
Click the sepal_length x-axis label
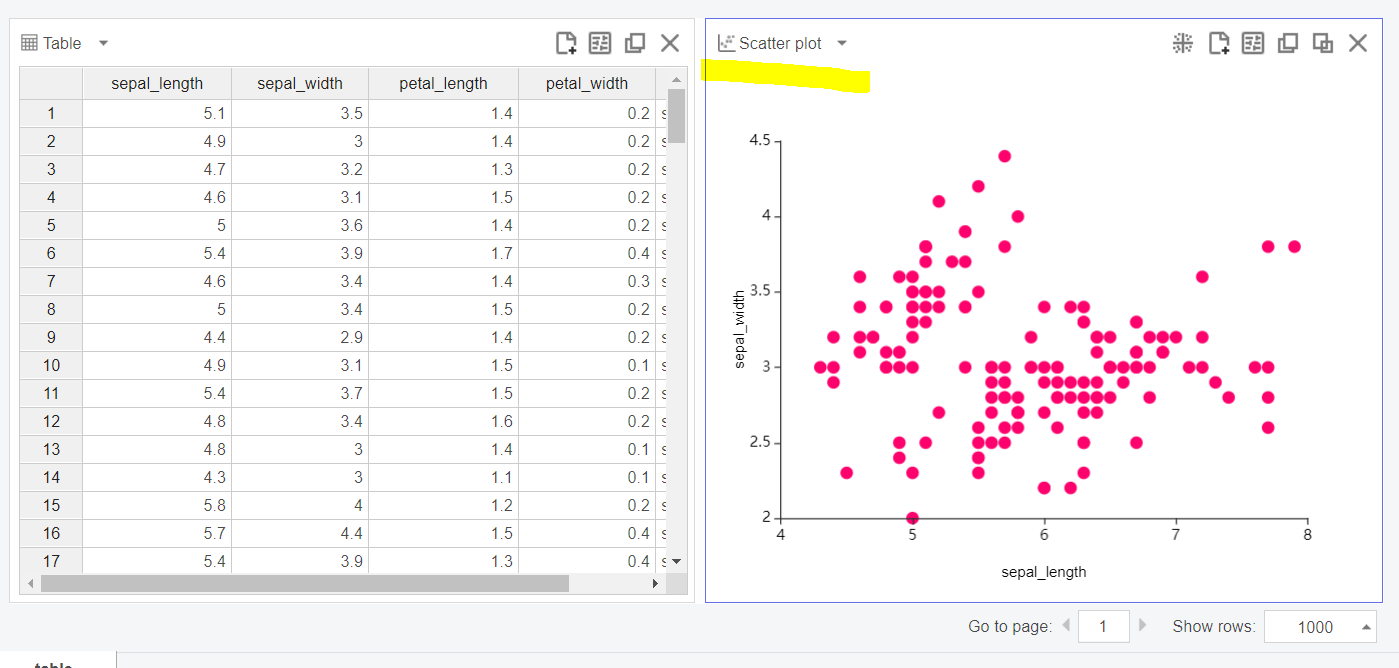point(1043,572)
